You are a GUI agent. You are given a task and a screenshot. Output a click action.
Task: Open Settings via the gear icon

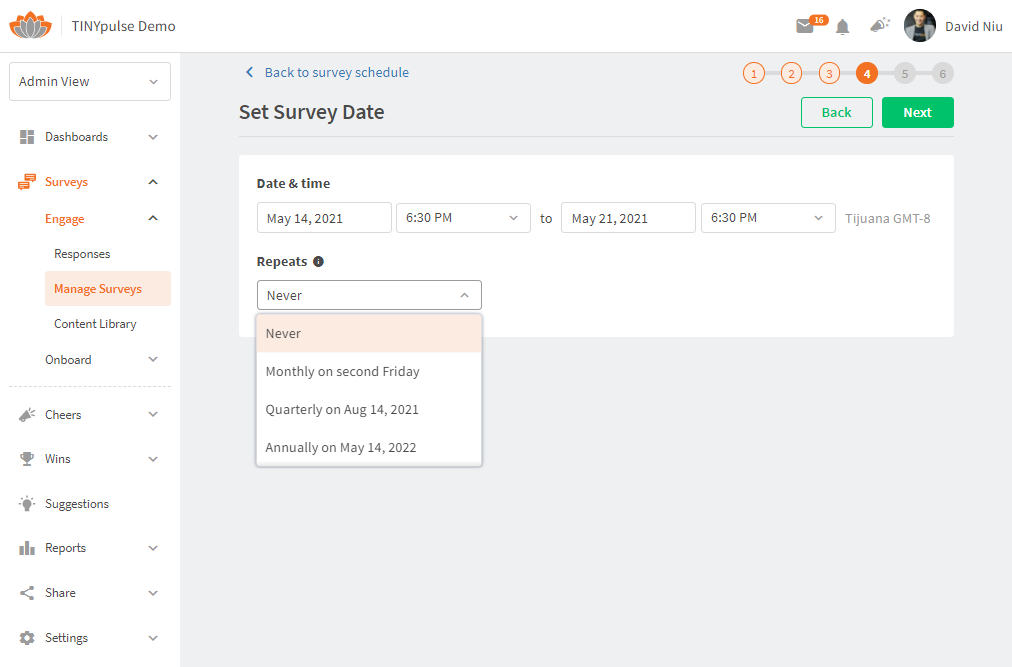click(27, 637)
